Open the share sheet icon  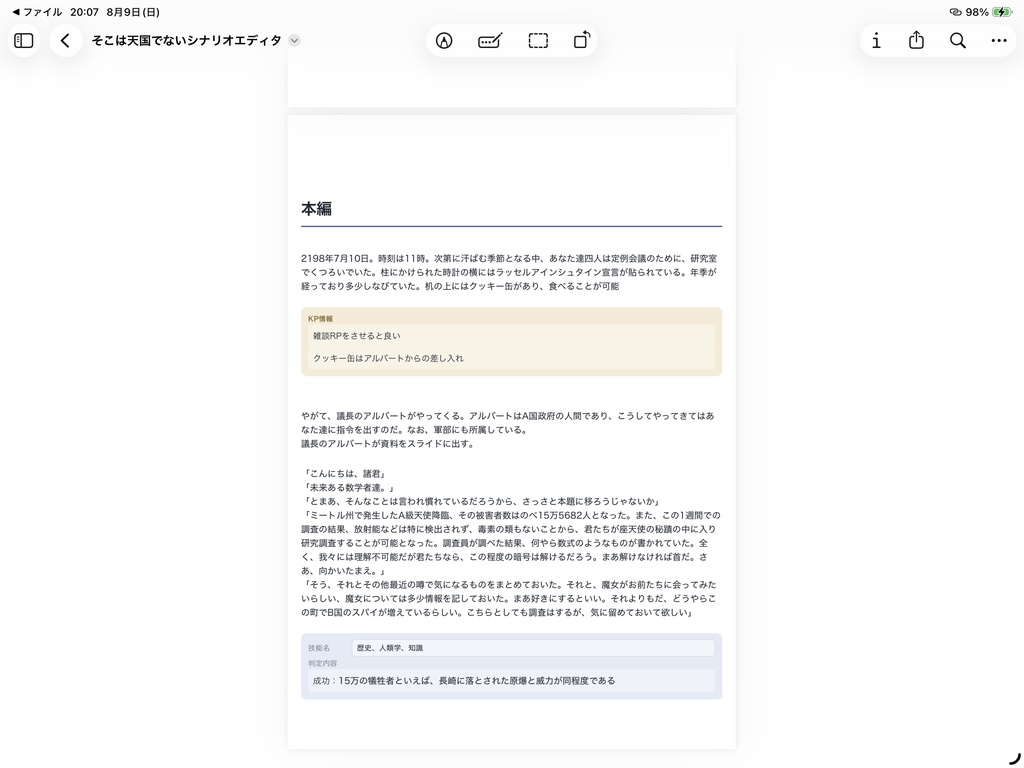click(916, 40)
